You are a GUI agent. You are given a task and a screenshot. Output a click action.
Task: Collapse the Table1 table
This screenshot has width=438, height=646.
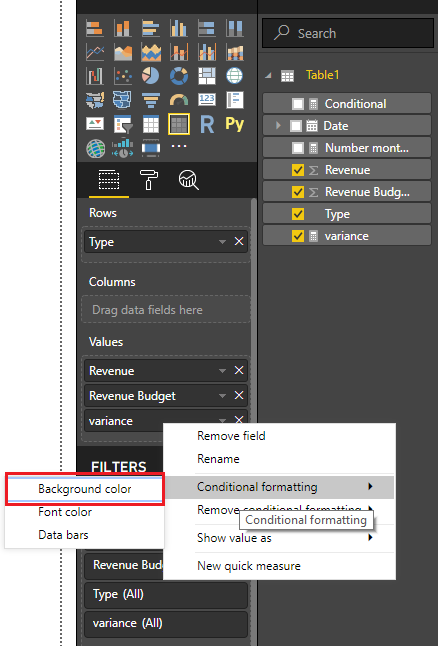click(x=269, y=75)
